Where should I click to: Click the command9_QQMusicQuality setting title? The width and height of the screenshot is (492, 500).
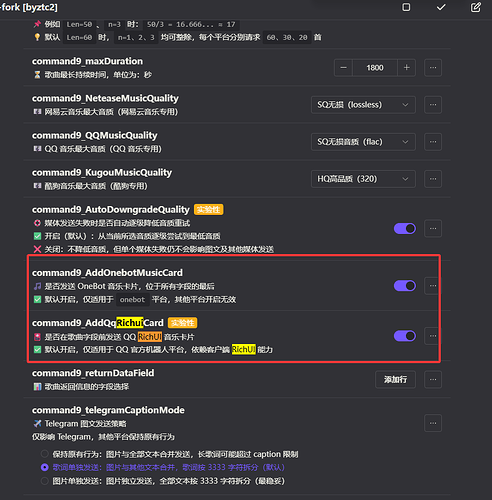point(95,135)
